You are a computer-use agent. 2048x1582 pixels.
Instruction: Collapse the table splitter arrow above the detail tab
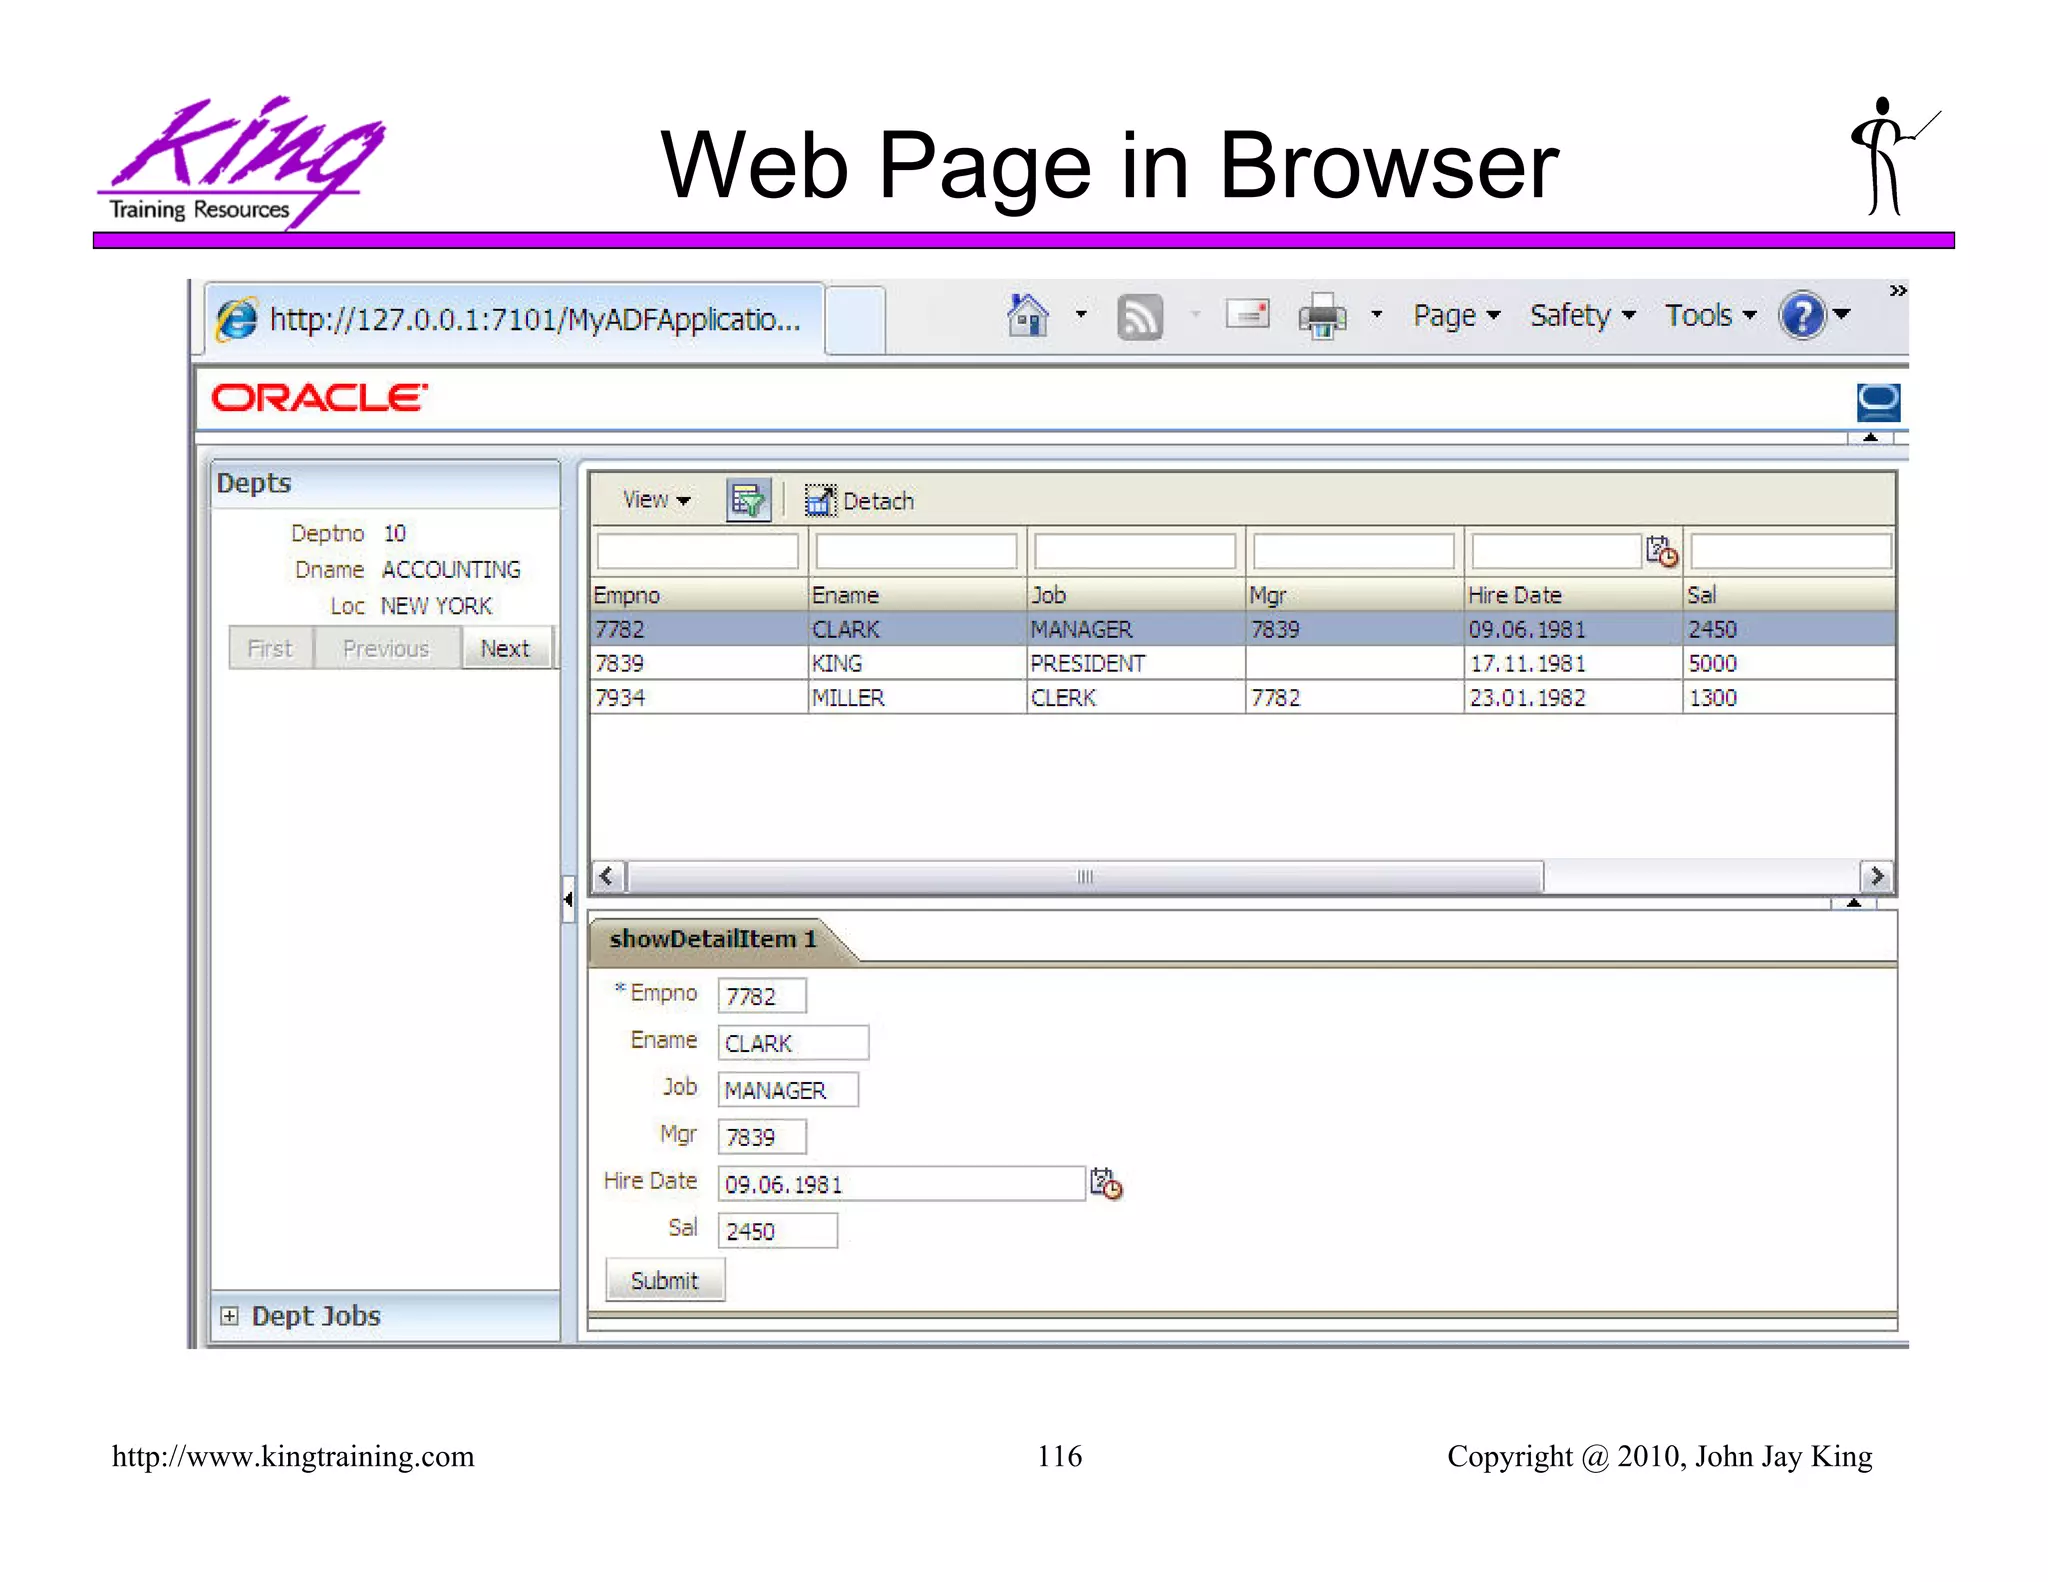(1854, 902)
